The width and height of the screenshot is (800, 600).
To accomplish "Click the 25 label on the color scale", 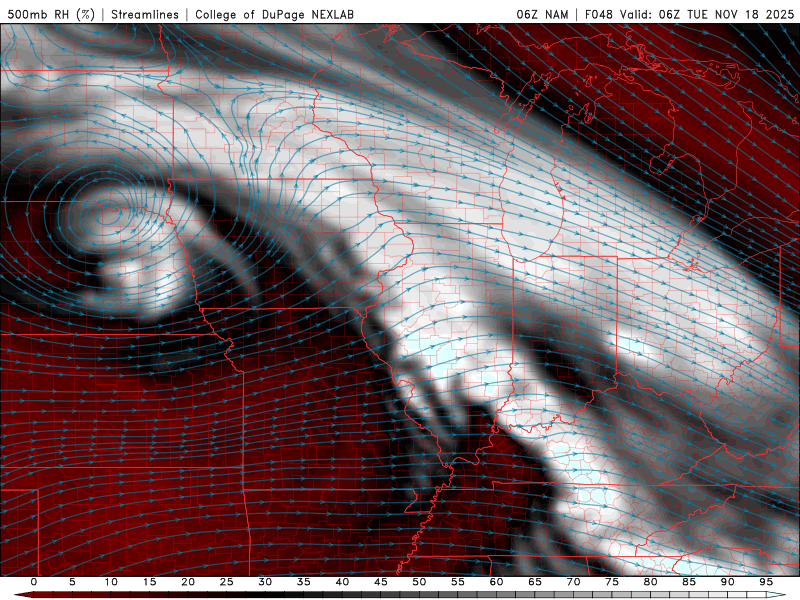I will tap(227, 582).
